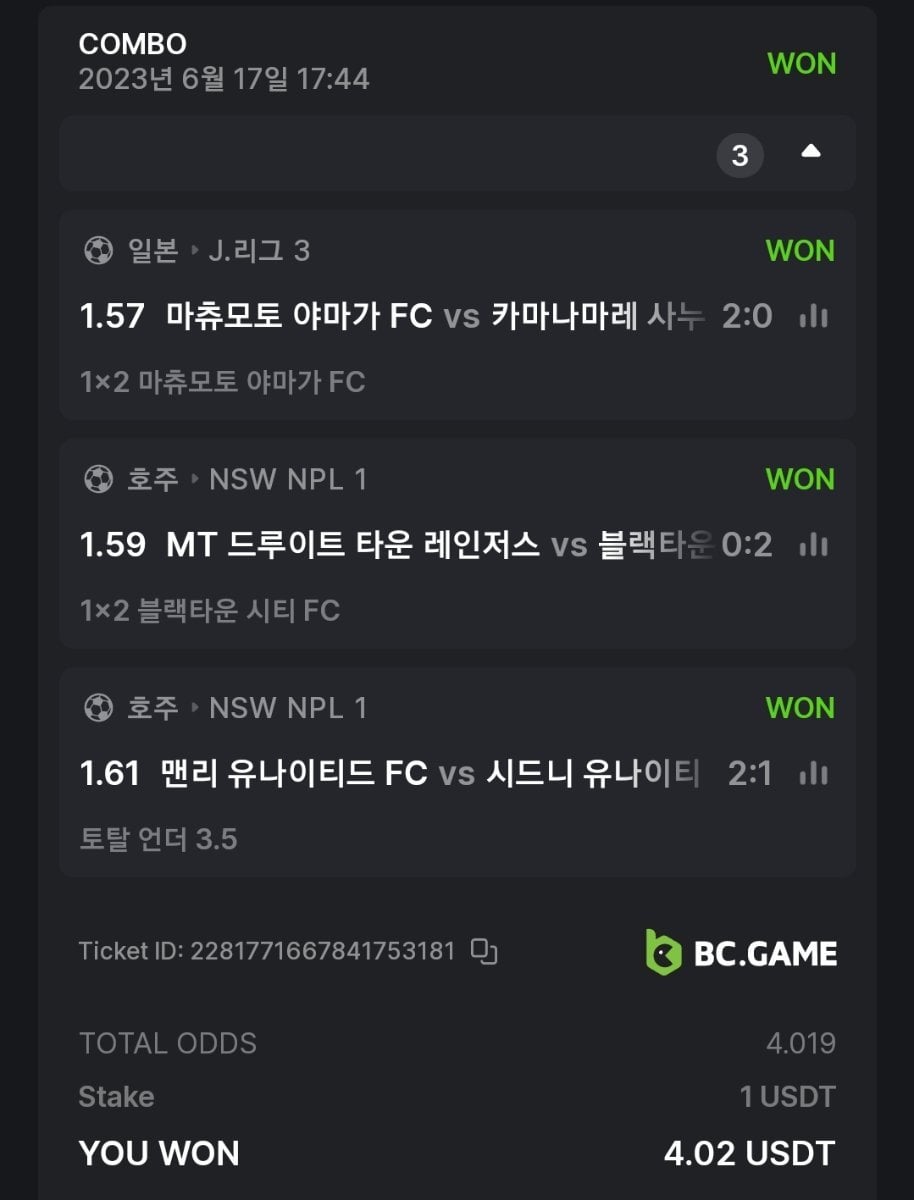Click the 4.02 USDT winnings amount

click(x=749, y=1153)
